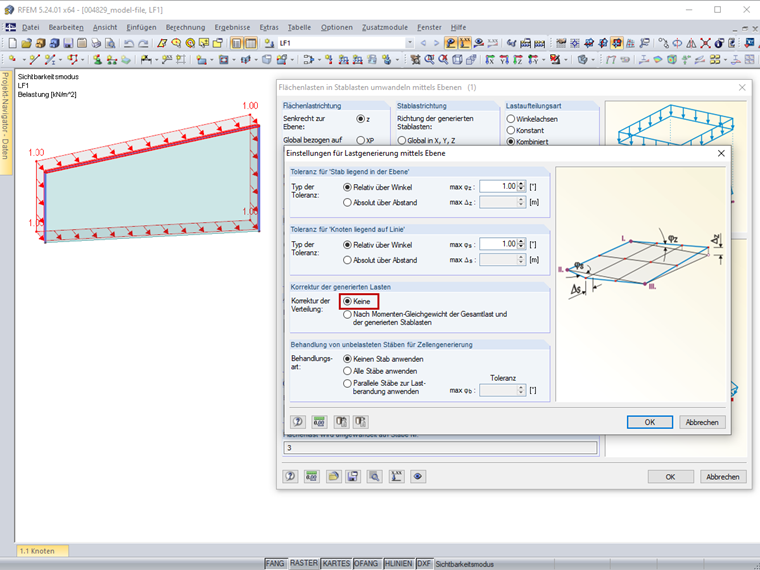Click the Redo arrow icon
The width and height of the screenshot is (760, 570).
coord(143,43)
